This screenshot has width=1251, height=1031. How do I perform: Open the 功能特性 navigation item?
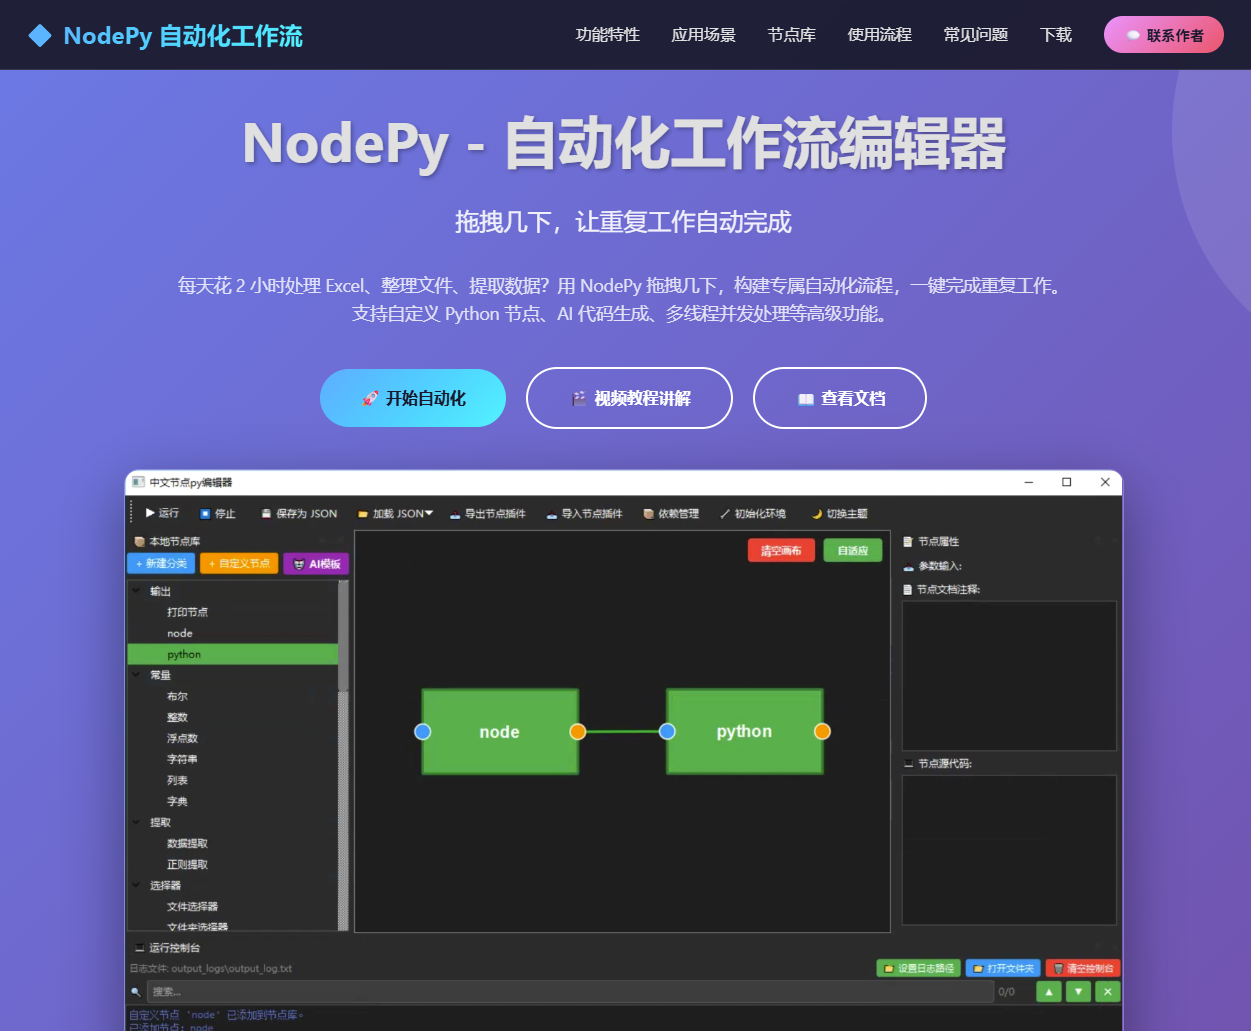point(607,35)
